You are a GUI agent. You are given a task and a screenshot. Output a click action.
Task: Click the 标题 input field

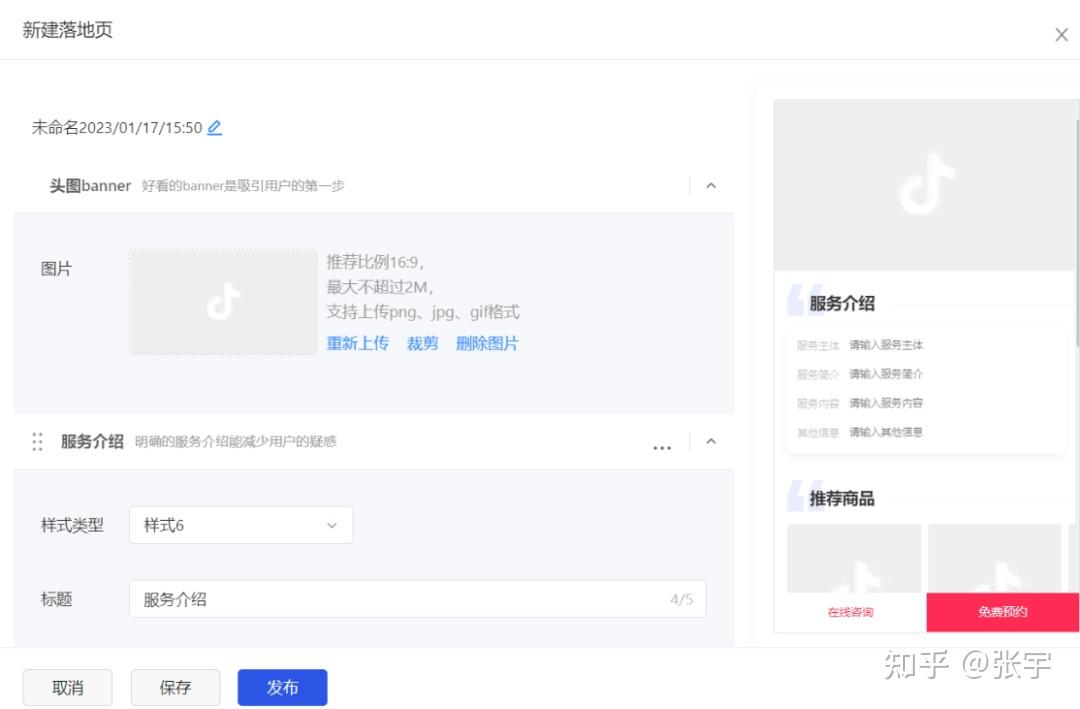[x=417, y=599]
